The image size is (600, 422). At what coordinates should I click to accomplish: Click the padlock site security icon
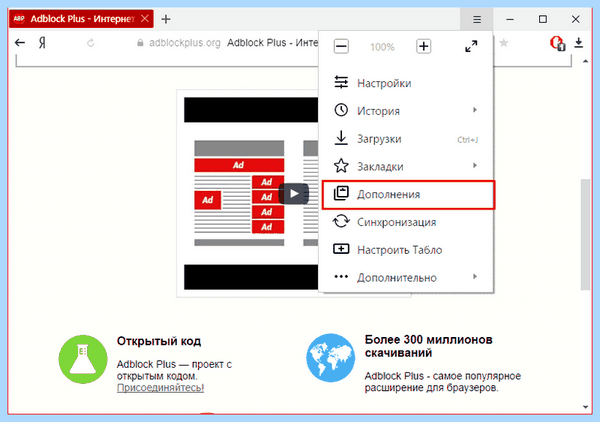tap(140, 42)
